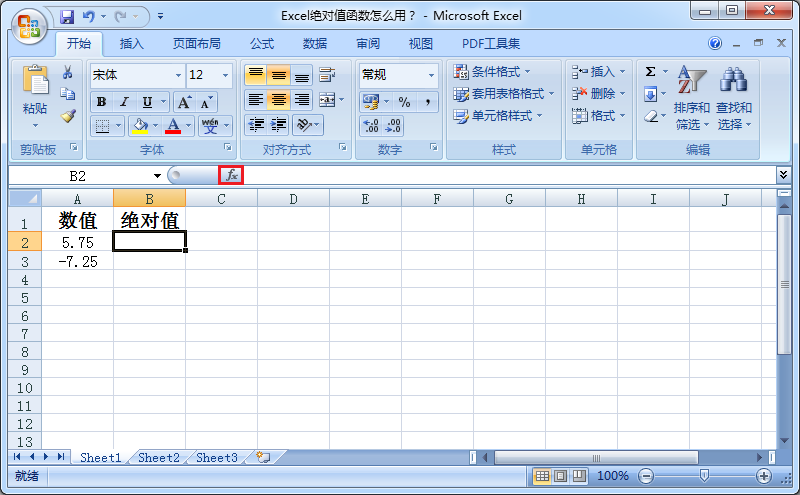This screenshot has width=800, height=495.
Task: Expand 单元格样式 cell styles menu
Action: click(497, 116)
